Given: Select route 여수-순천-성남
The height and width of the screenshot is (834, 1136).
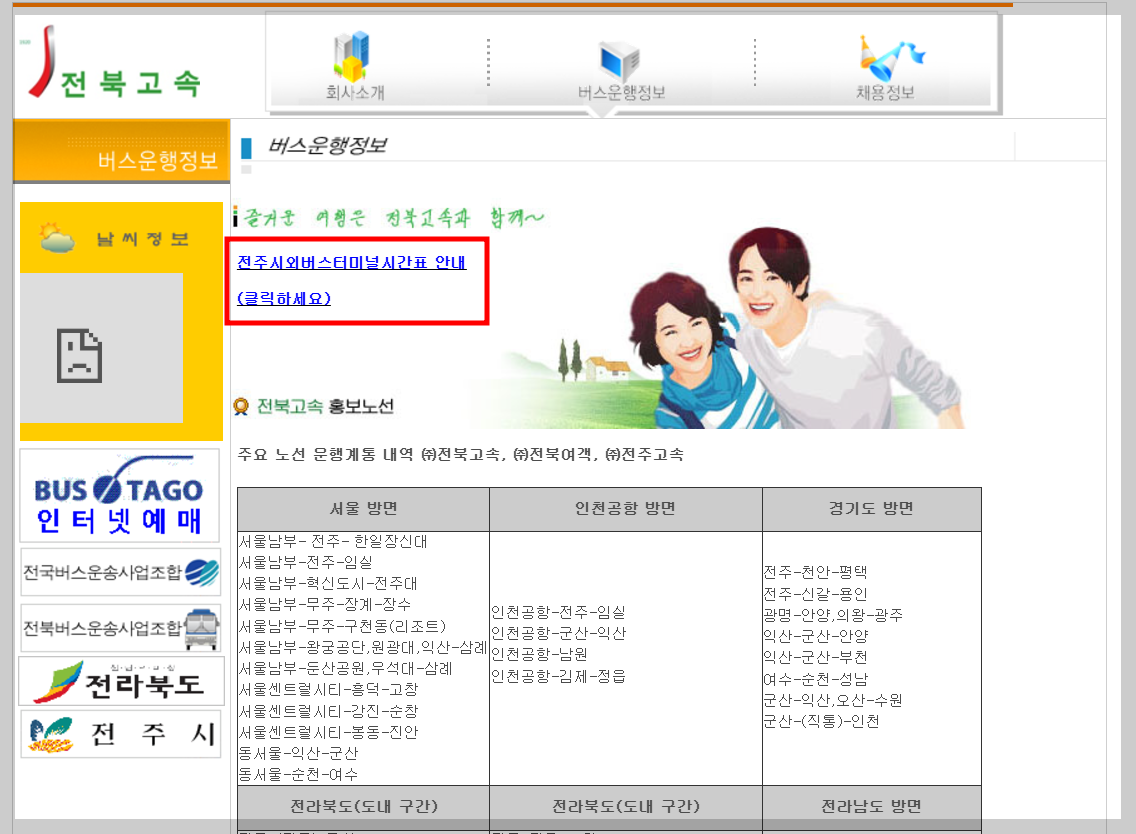Looking at the screenshot, I should coord(816,680).
